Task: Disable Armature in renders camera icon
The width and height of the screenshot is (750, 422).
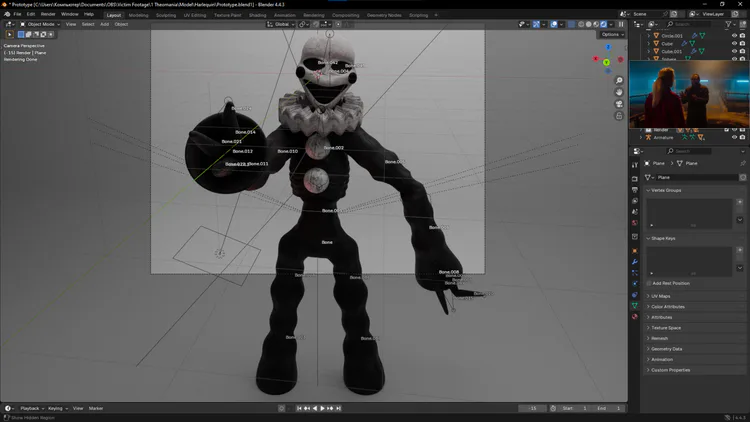Action: (x=742, y=137)
